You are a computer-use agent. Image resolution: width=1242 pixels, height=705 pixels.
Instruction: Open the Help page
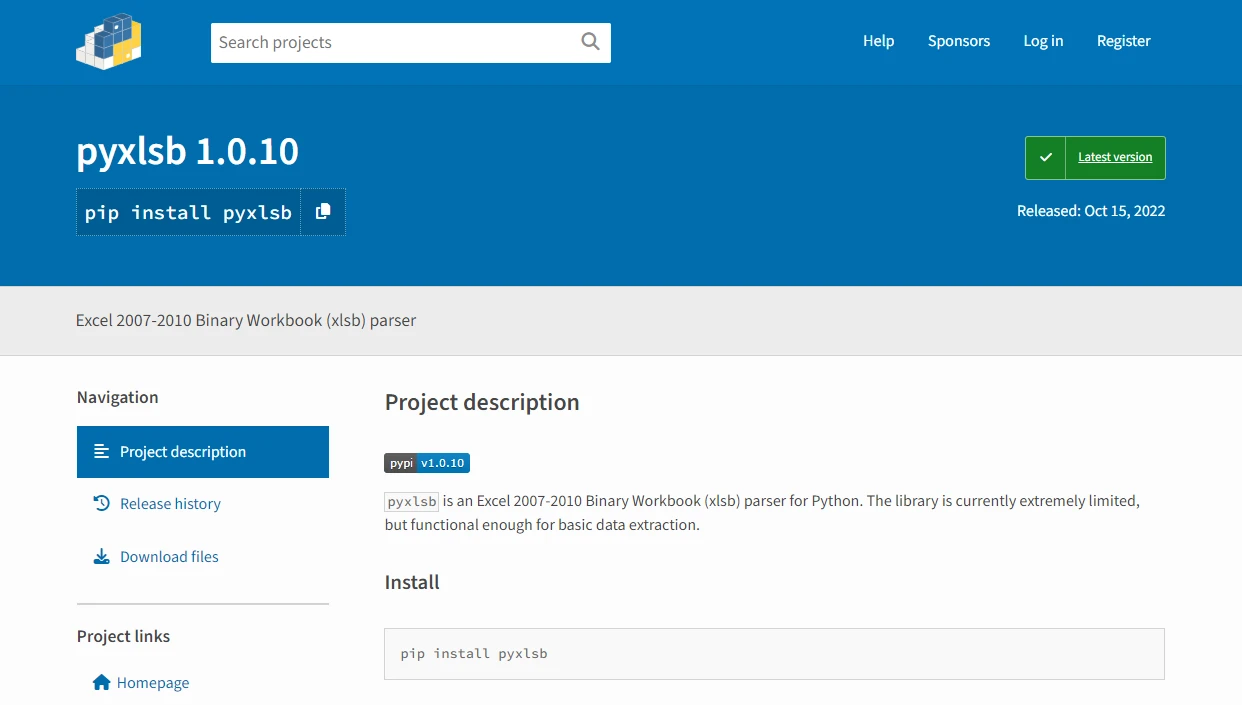coord(878,41)
